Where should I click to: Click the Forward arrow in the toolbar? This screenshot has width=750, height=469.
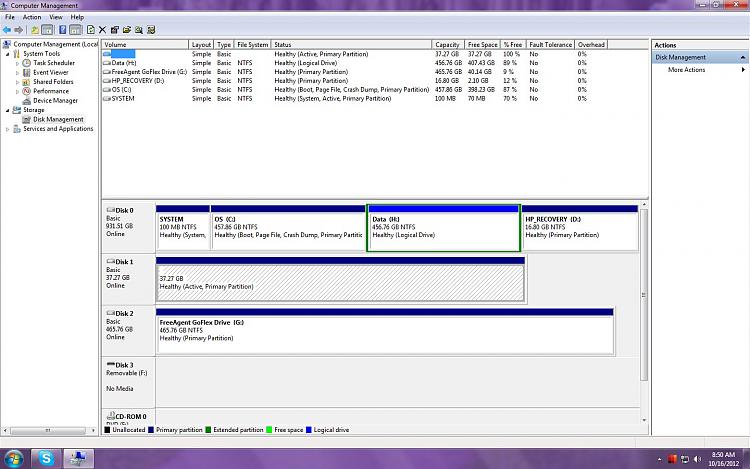pyautogui.click(x=19, y=30)
